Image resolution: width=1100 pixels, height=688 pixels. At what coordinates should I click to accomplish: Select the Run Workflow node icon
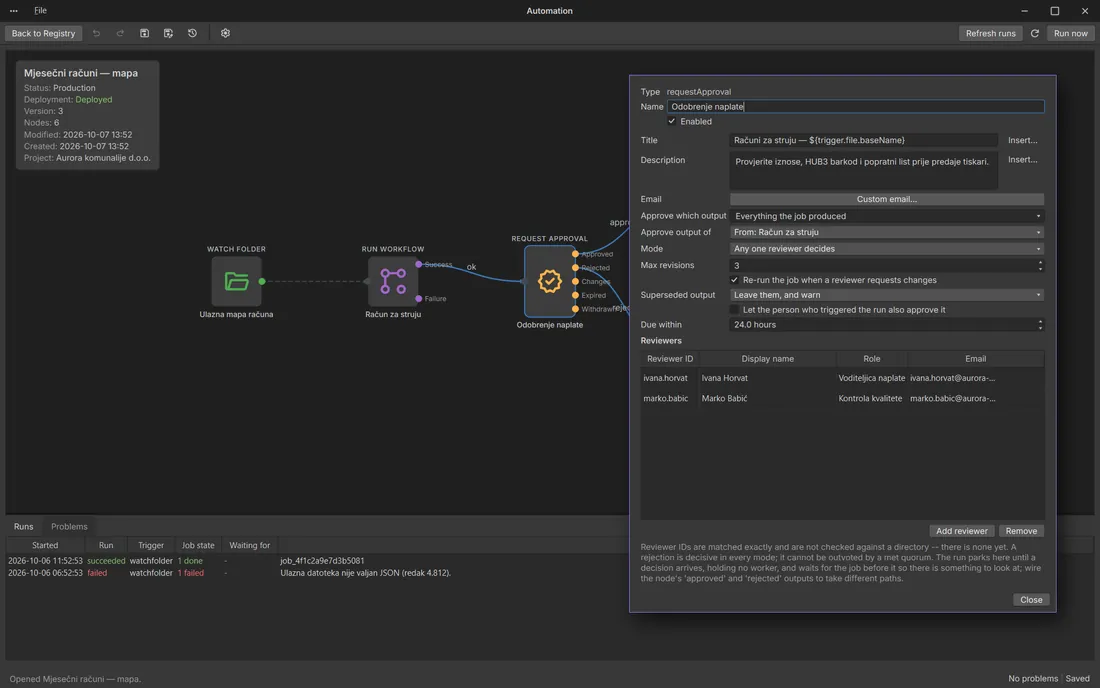[x=393, y=281]
